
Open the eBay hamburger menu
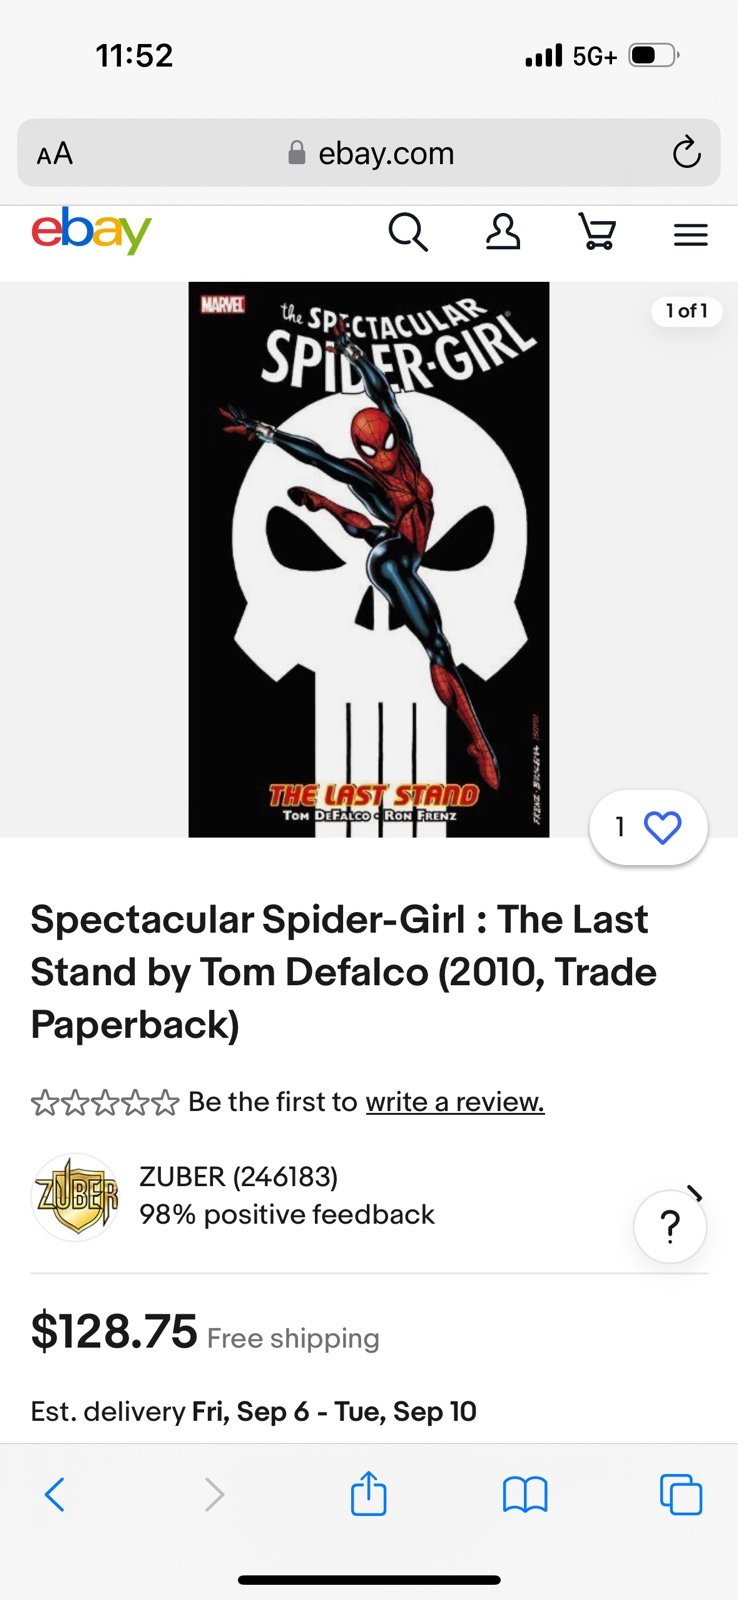click(691, 235)
